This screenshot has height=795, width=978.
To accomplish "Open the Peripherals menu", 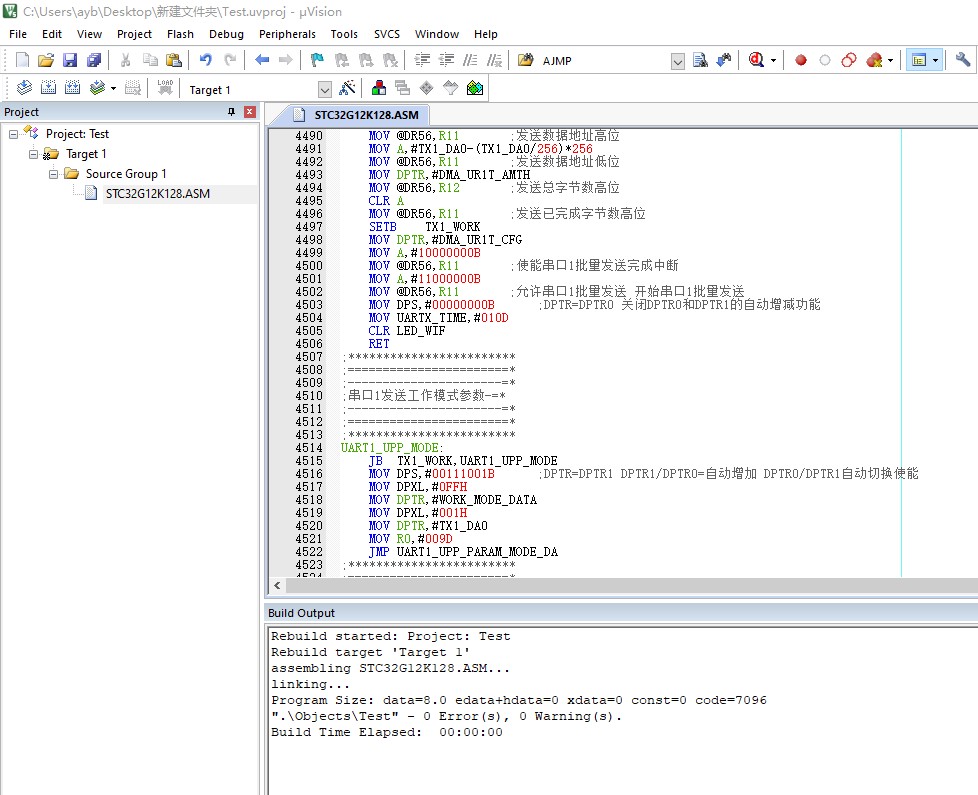I will (287, 34).
